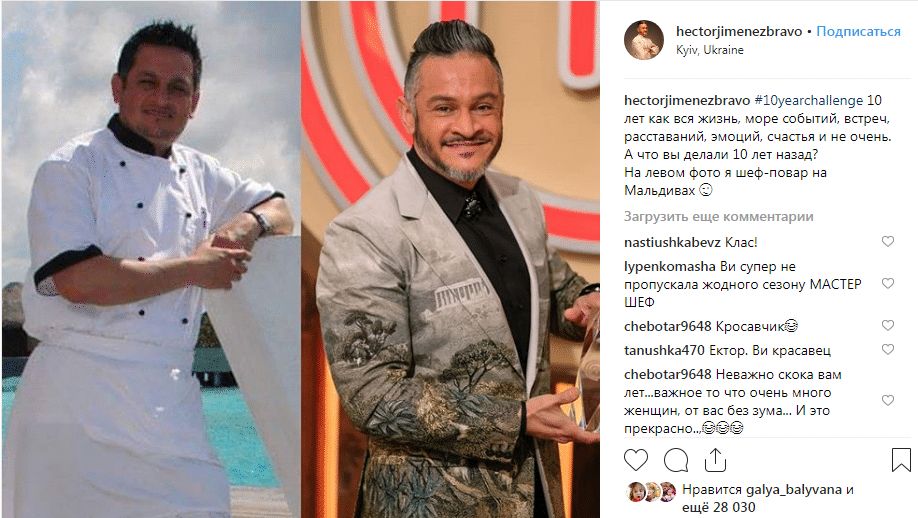Like chebotar9648's long comment heart

[x=888, y=400]
